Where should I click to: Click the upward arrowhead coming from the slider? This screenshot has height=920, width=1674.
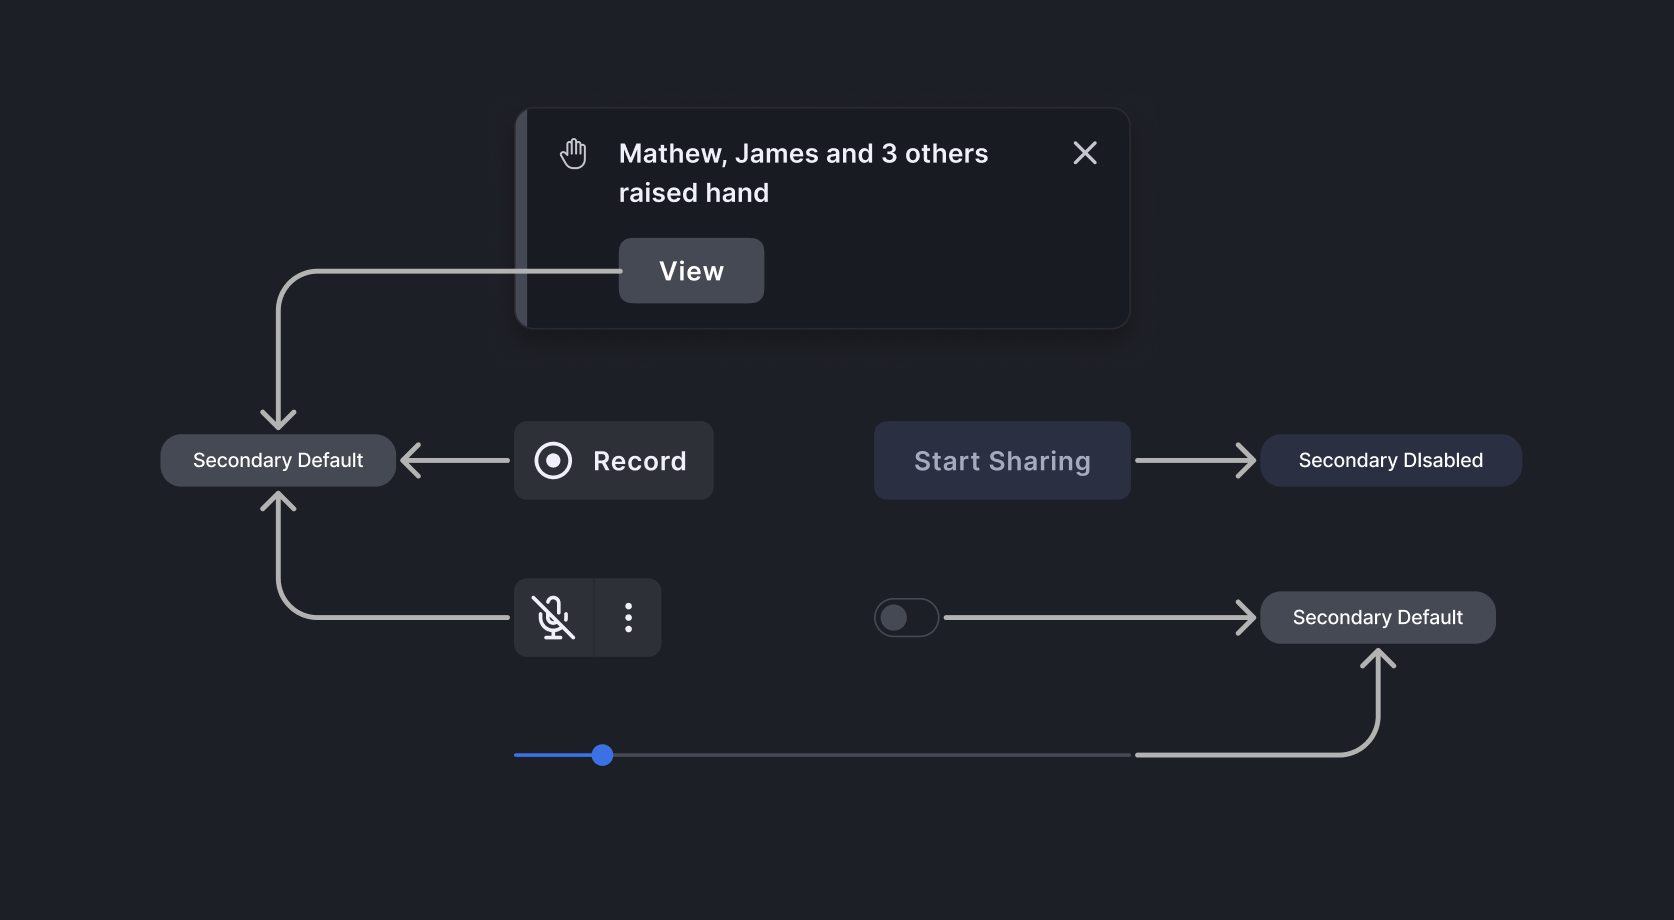(x=1378, y=661)
